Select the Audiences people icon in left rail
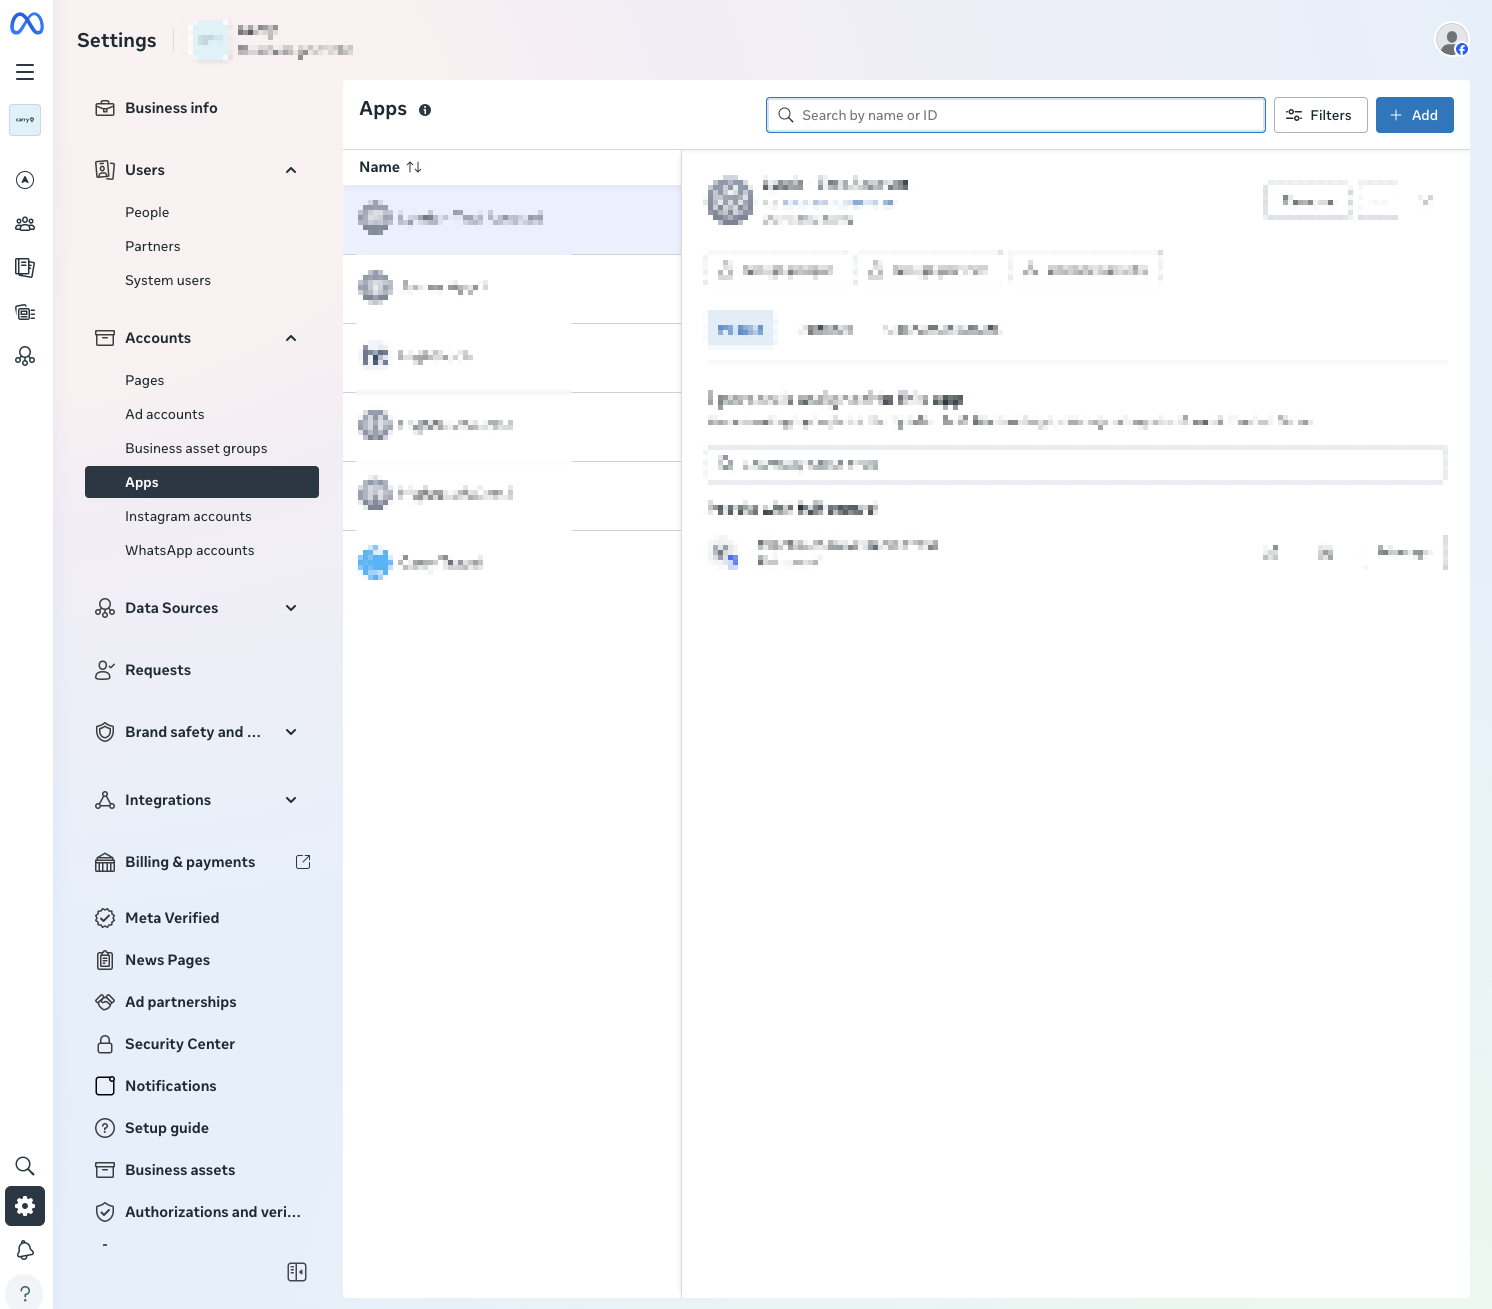Screen dimensions: 1492x1309 click(25, 224)
